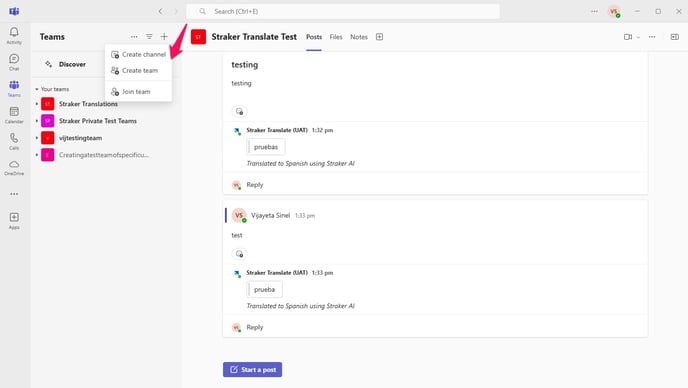
Task: Choose Join team from the menu
Action: (139, 92)
